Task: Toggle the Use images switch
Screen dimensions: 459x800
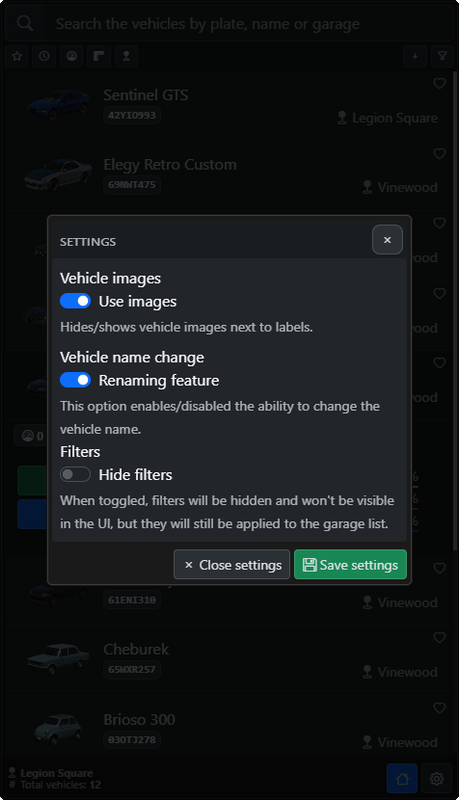Action: [75, 301]
